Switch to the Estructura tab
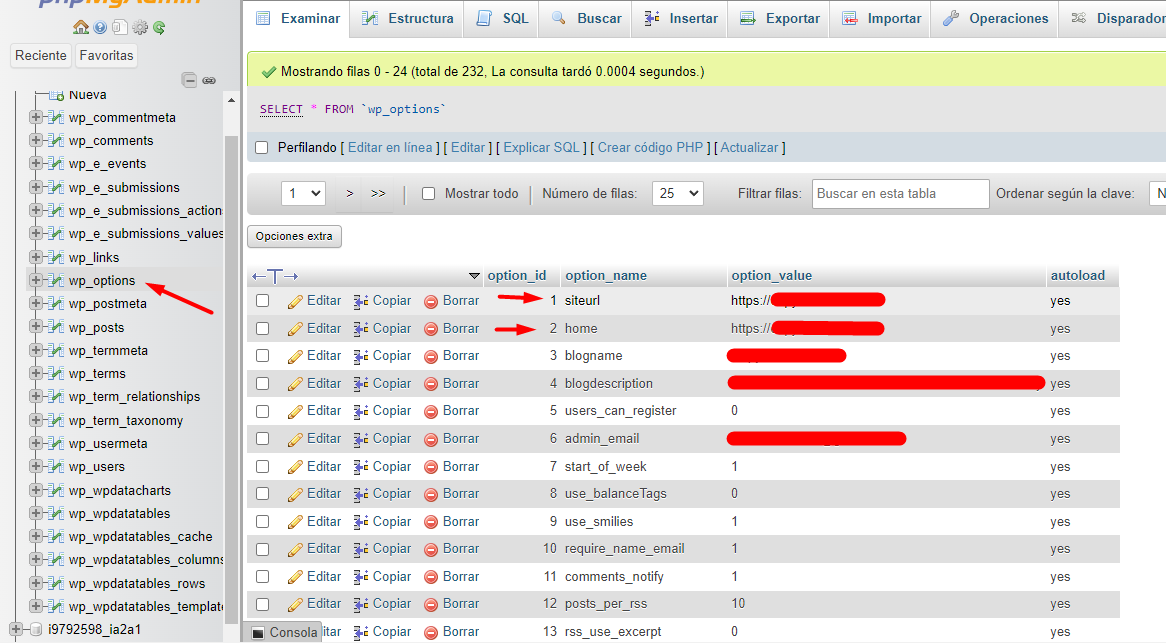Viewport: 1166px width, 643px height. click(407, 19)
